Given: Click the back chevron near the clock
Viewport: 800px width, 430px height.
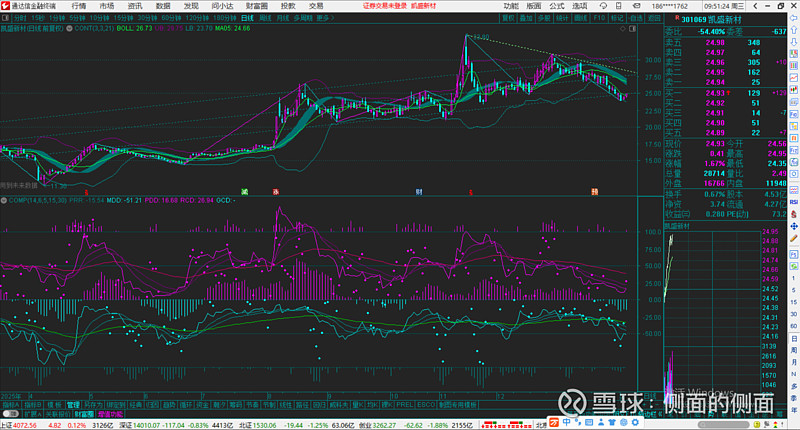Looking at the screenshot, I should point(756,6).
